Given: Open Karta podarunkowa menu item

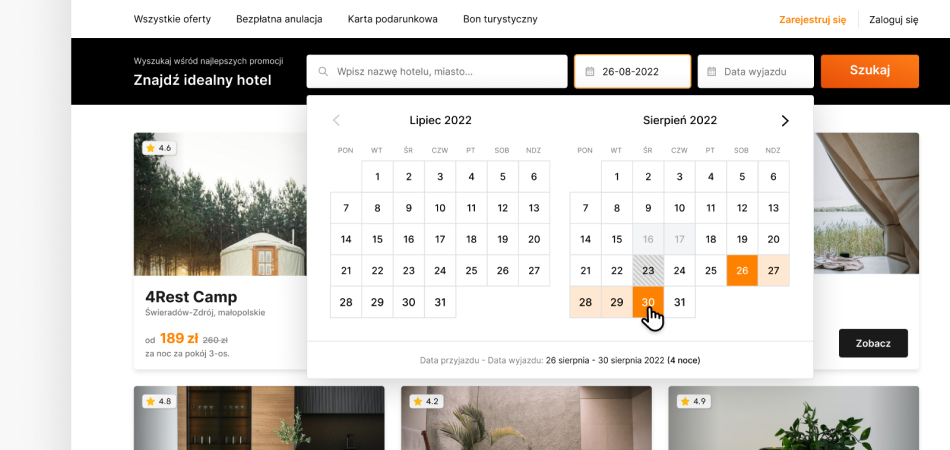Looking at the screenshot, I should (x=393, y=19).
